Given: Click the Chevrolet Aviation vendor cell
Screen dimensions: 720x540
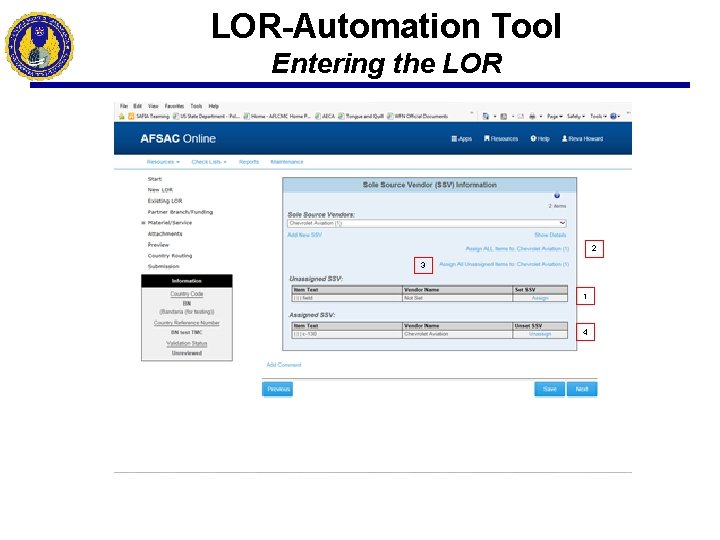Looking at the screenshot, I should (457, 334).
